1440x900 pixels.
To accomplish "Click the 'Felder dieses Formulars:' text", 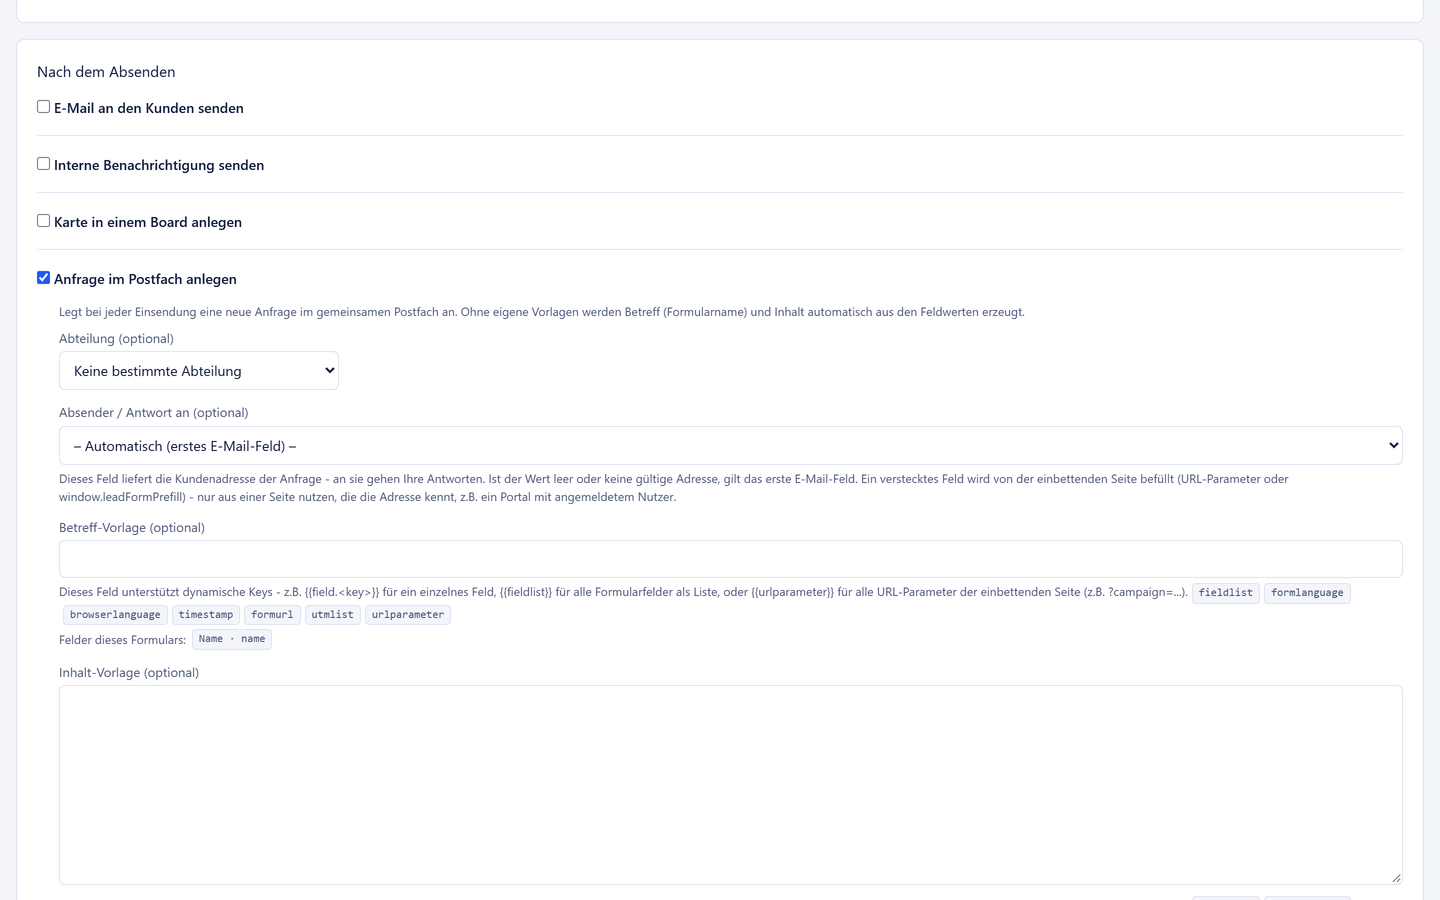I will [122, 640].
